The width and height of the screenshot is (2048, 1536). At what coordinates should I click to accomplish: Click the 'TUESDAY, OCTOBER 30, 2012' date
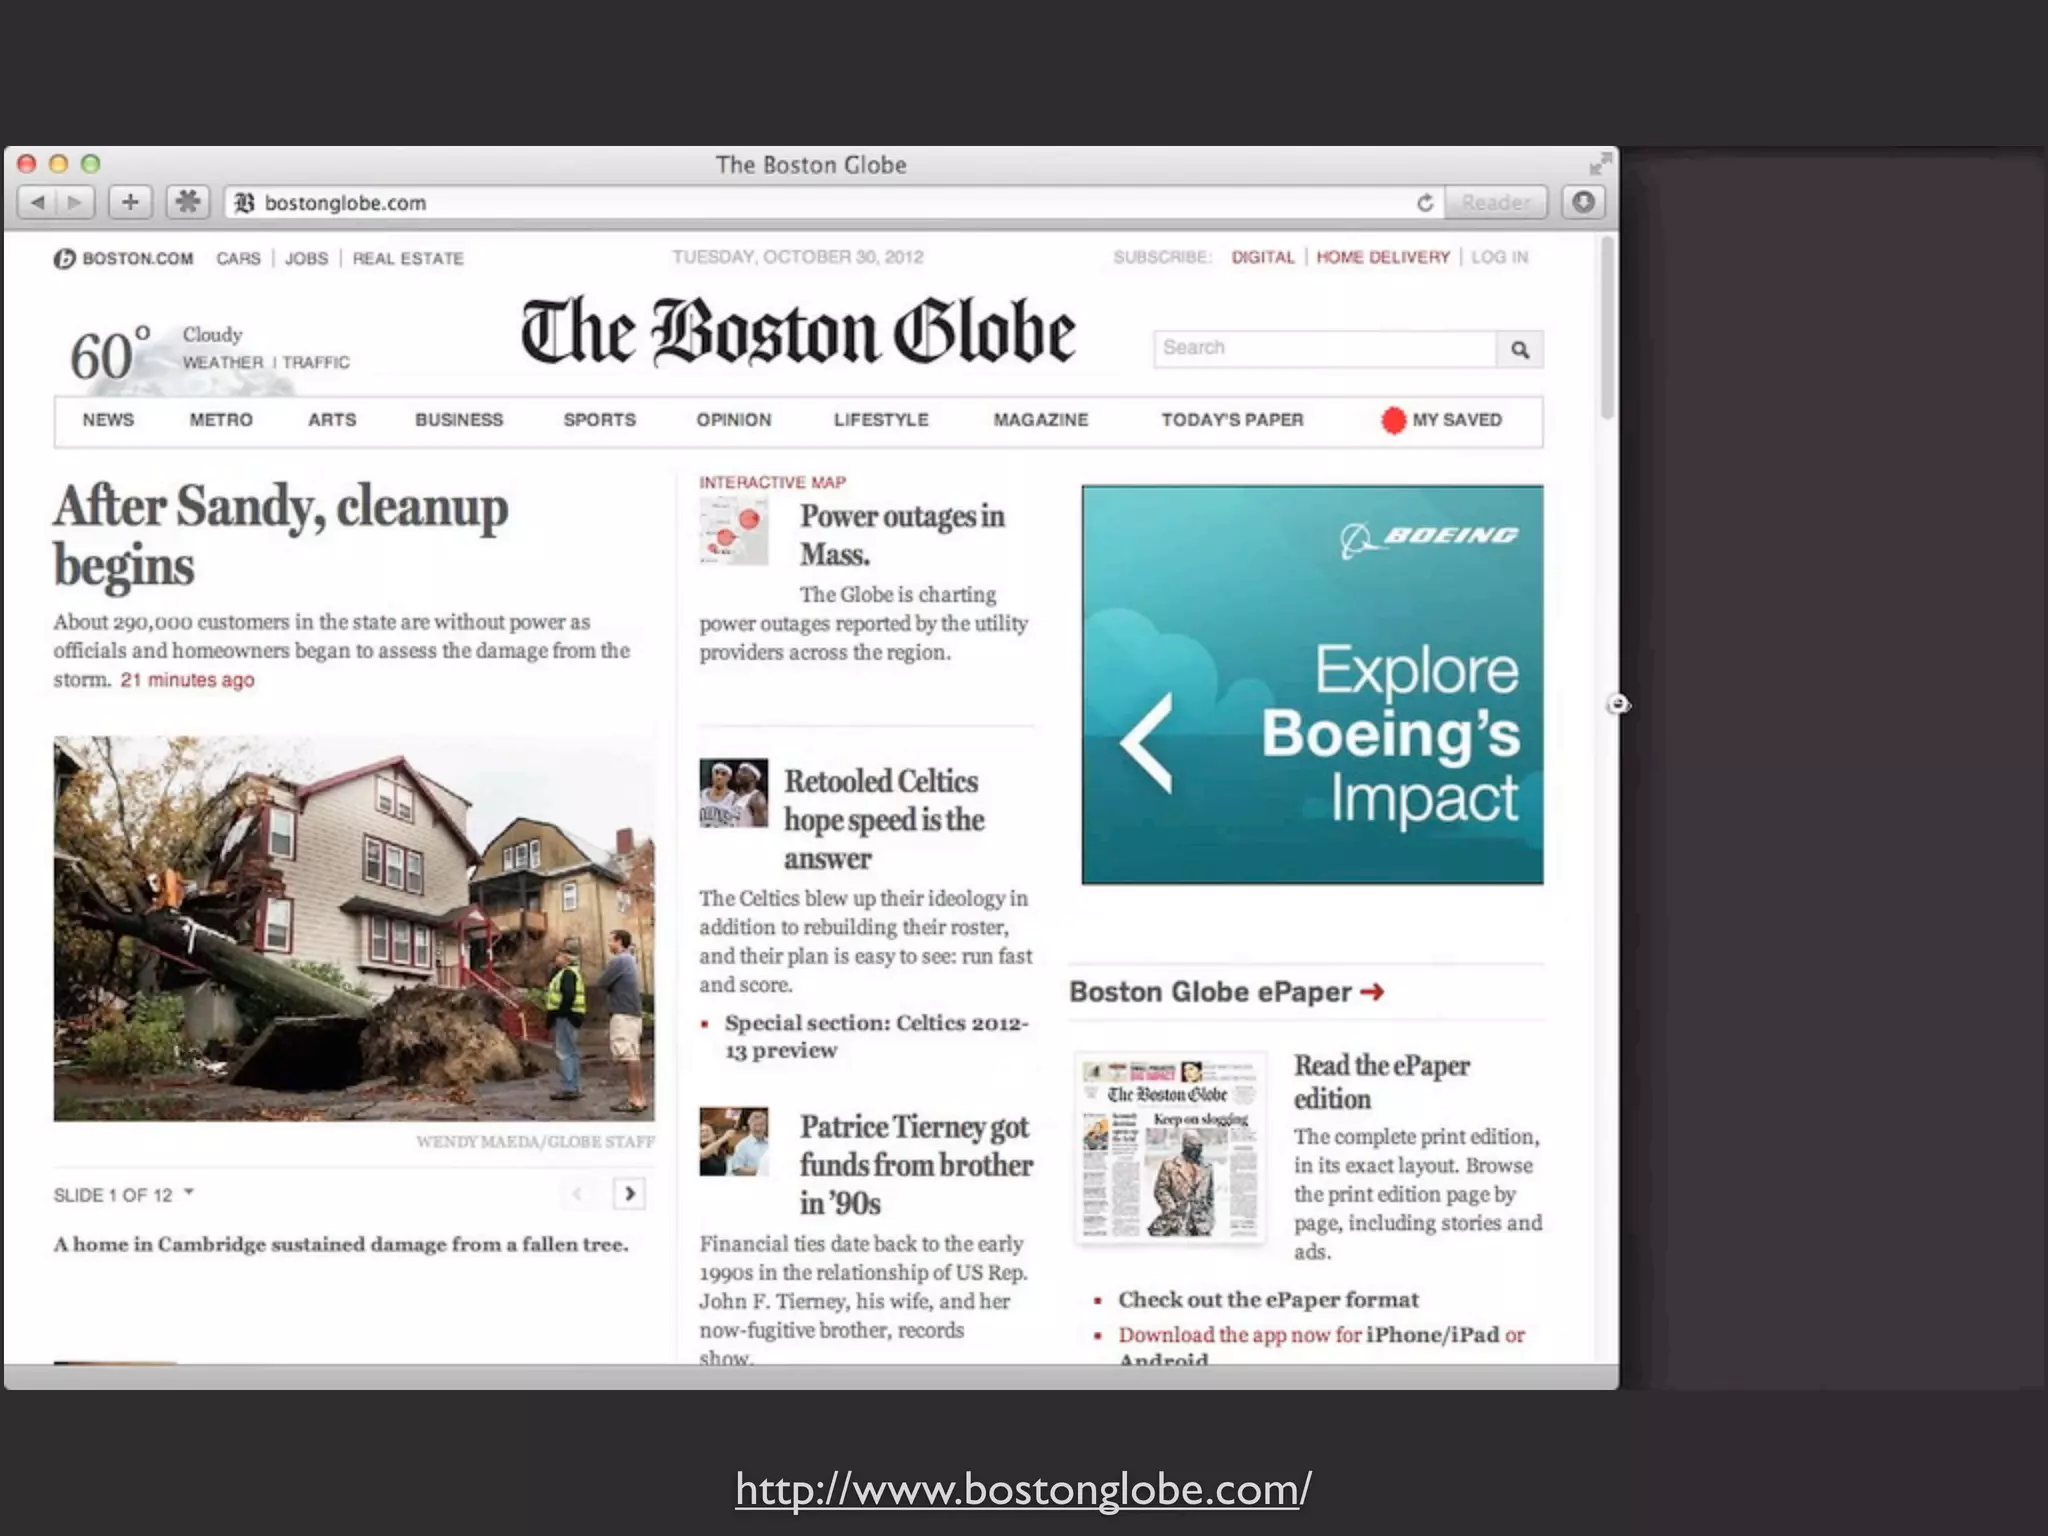pos(797,257)
